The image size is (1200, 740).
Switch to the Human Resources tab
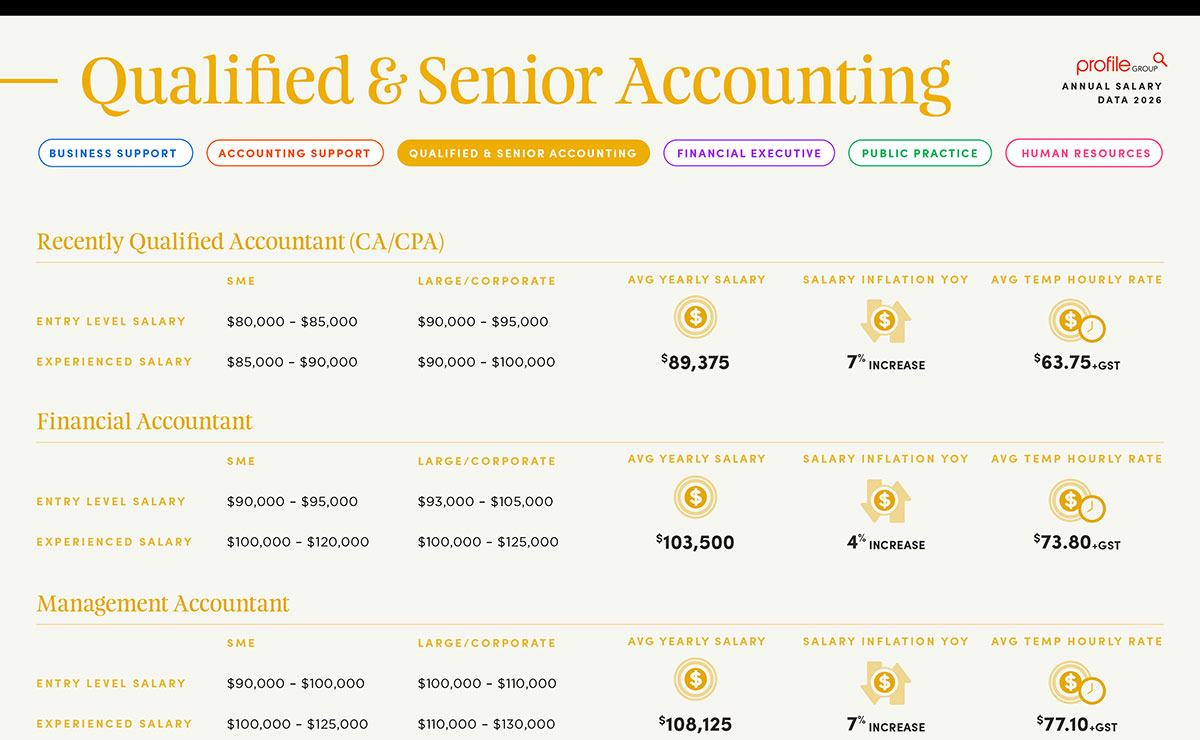click(1085, 154)
